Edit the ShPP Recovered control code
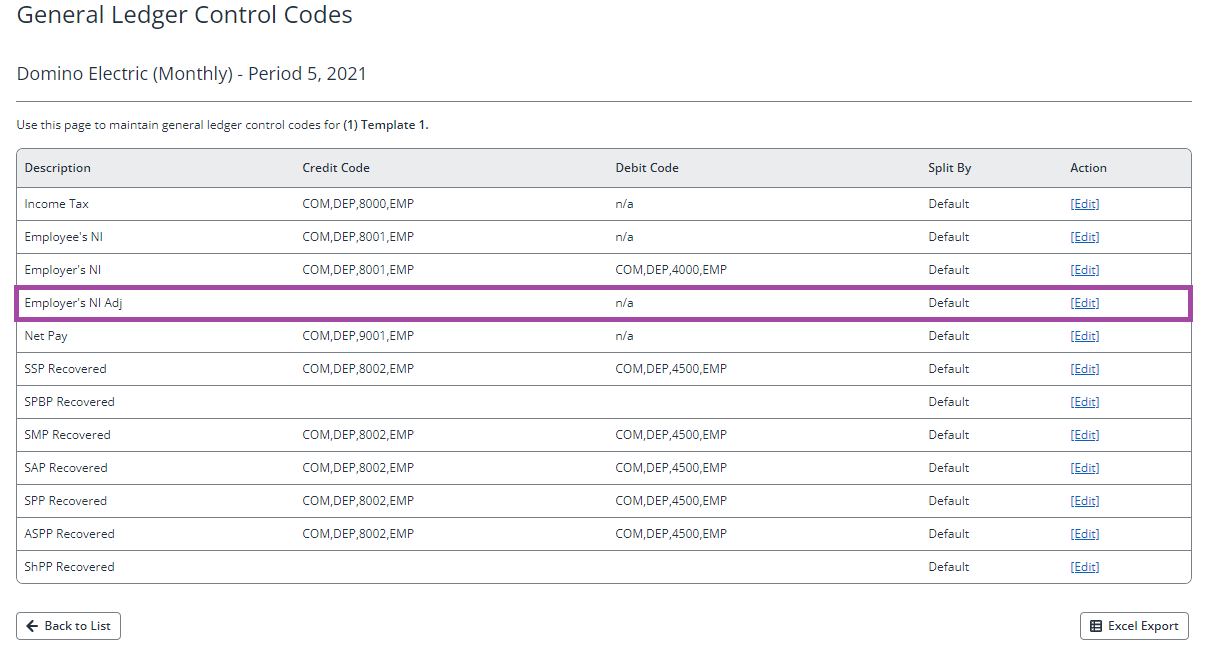The width and height of the screenshot is (1210, 647). pos(1084,566)
